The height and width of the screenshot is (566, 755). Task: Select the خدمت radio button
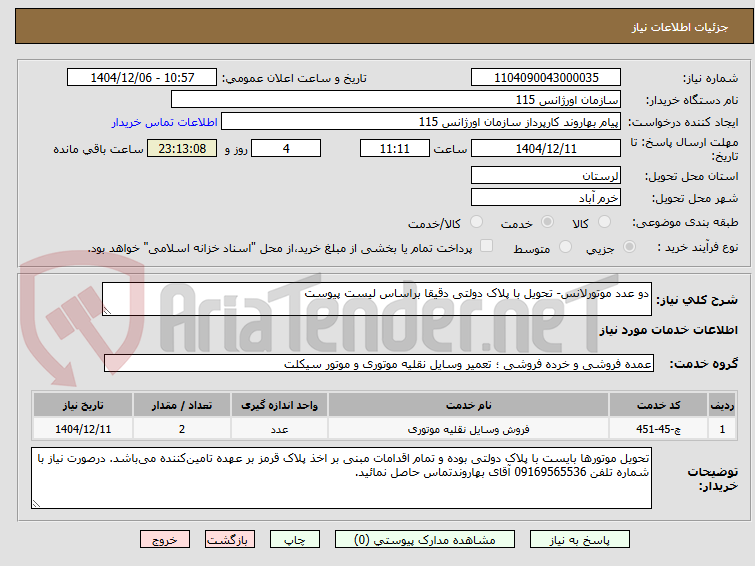(547, 222)
